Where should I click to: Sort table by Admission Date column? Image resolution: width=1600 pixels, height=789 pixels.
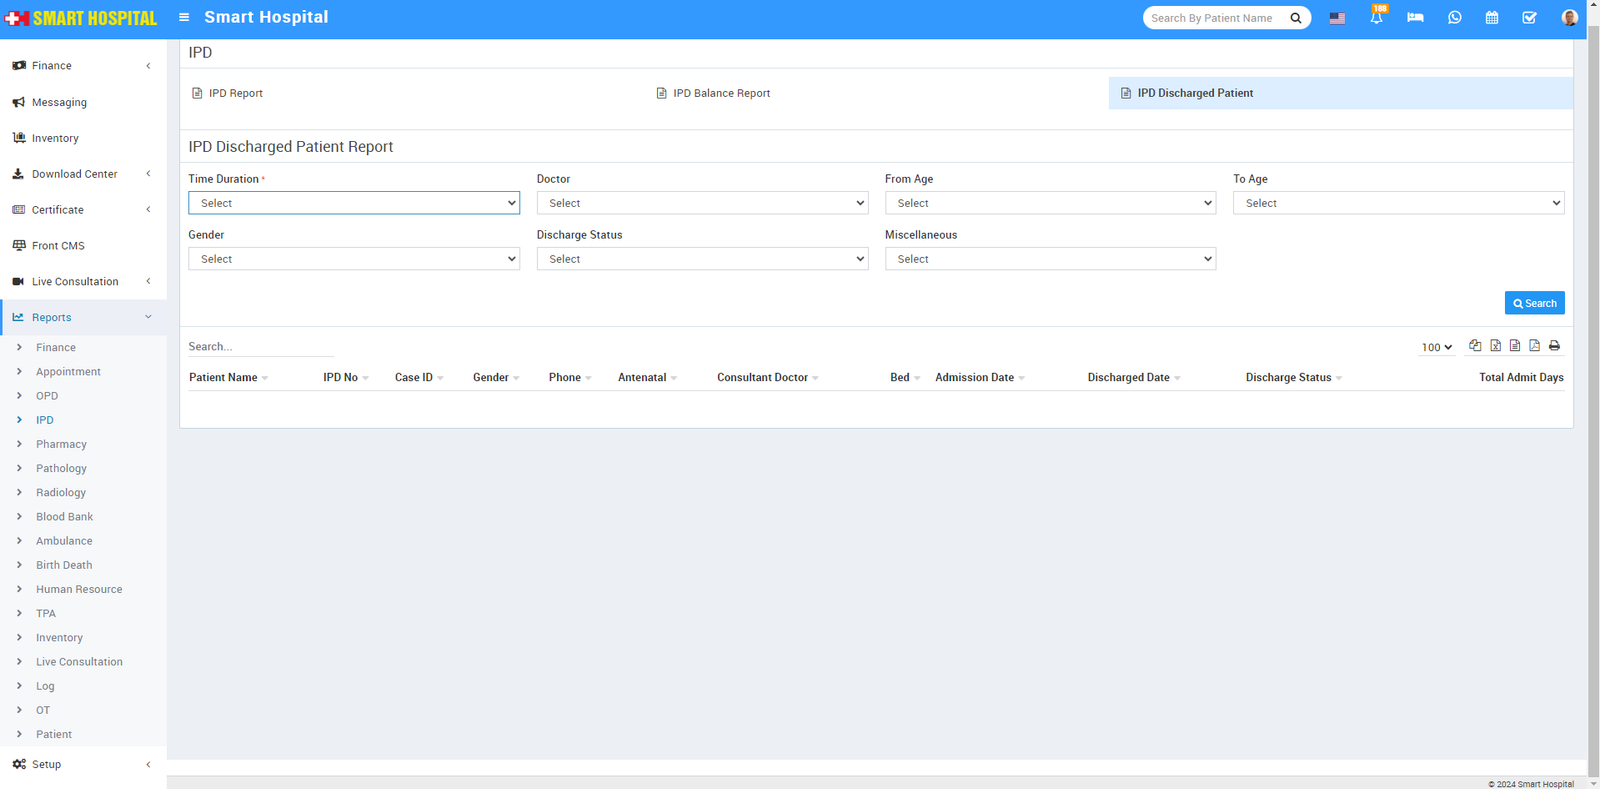click(x=975, y=378)
